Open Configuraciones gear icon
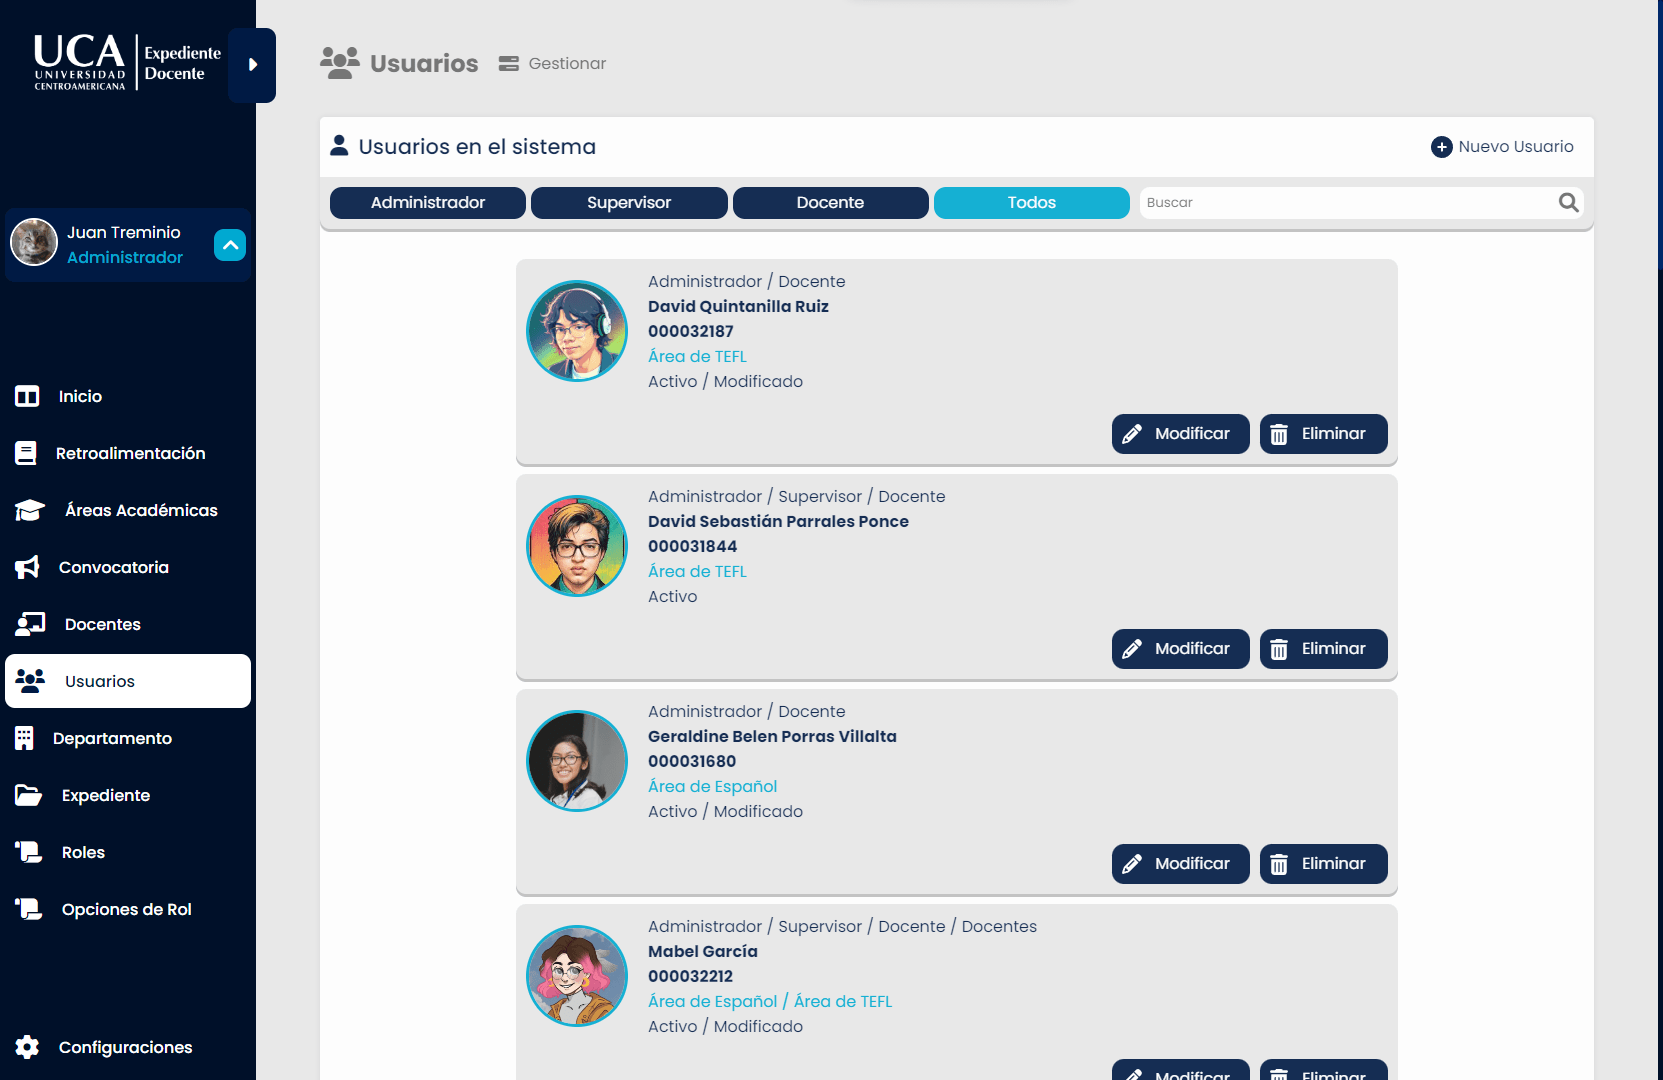1663x1080 pixels. (27, 1047)
